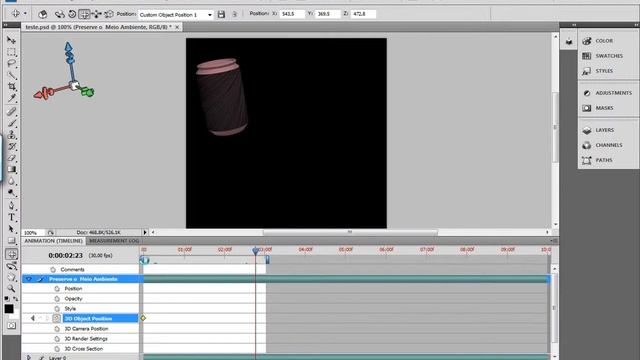640x360 pixels.
Task: Select the Path Selection tool
Action: coord(11,229)
